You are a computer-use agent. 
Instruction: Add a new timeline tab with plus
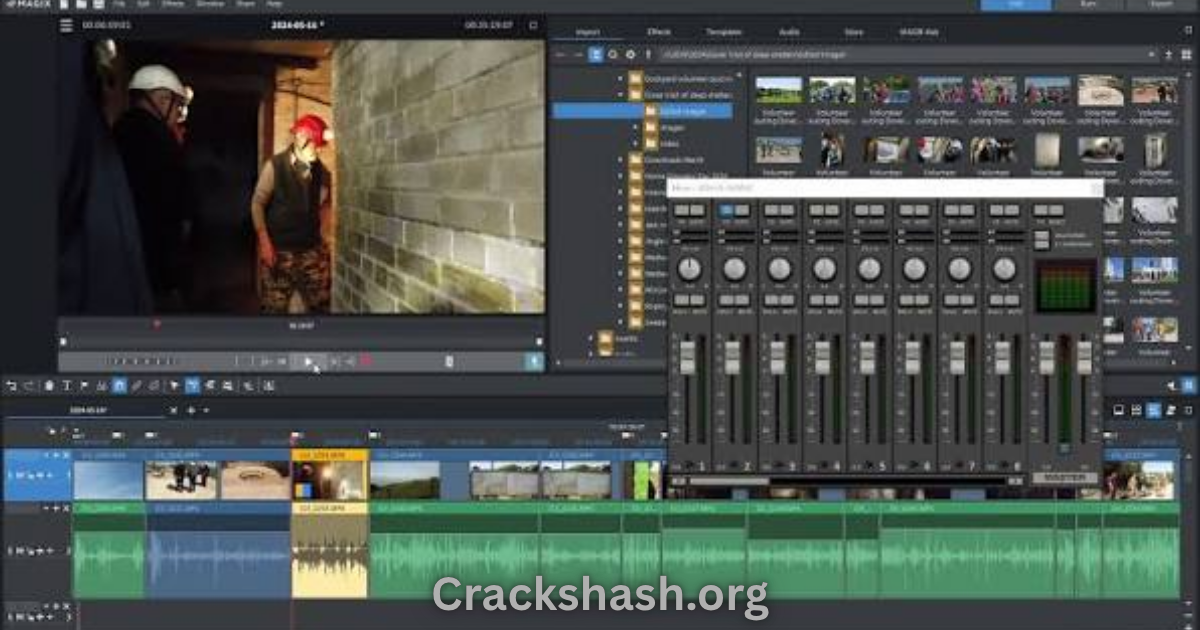click(192, 410)
